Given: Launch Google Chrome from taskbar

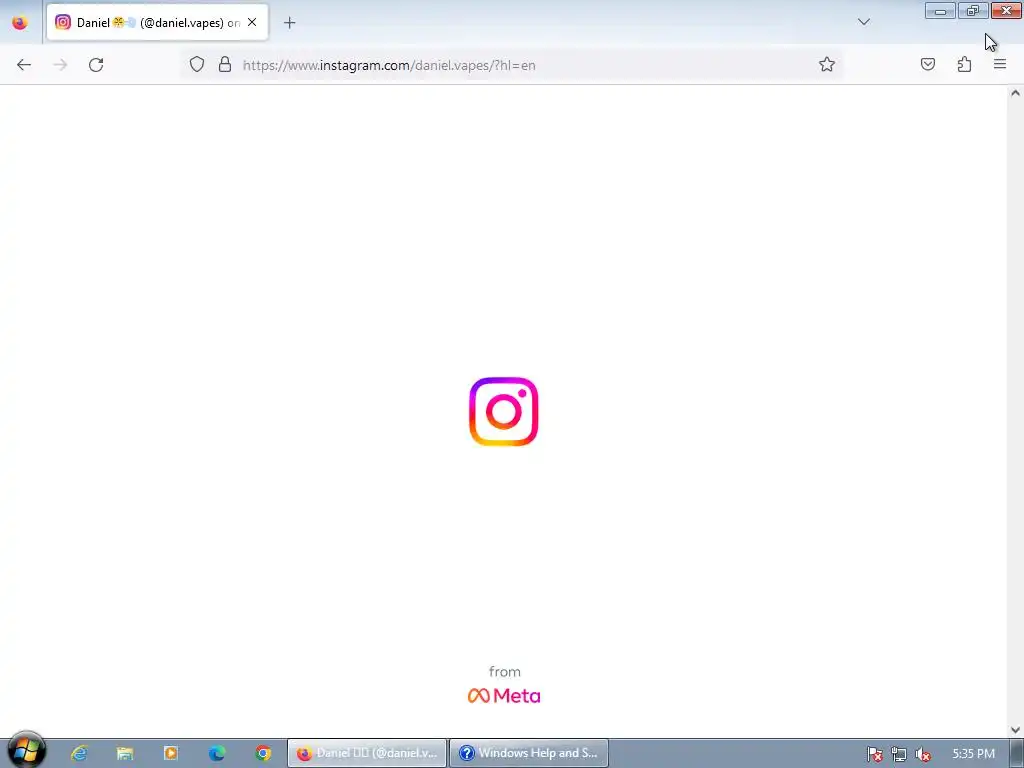Looking at the screenshot, I should (x=263, y=753).
